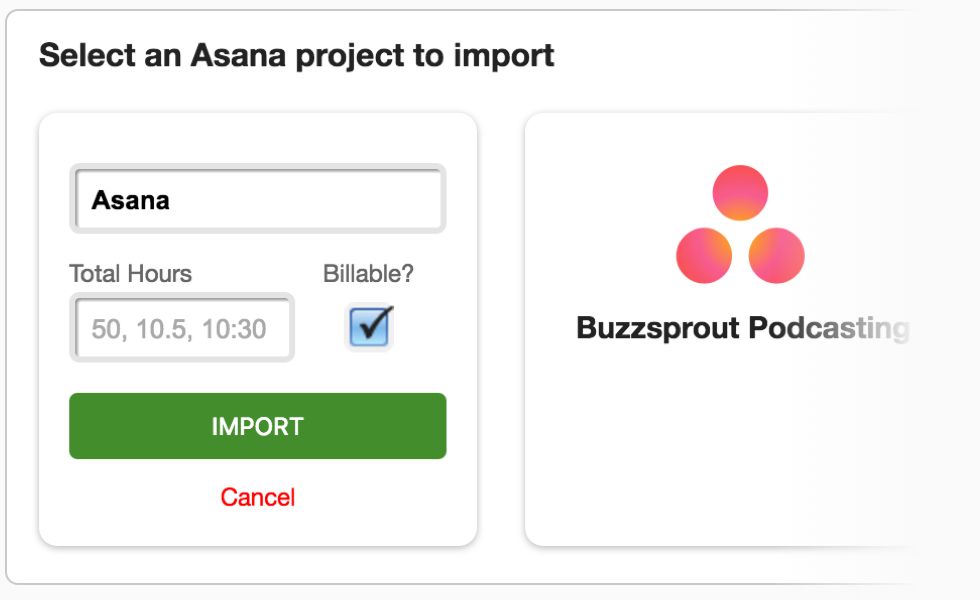Image resolution: width=980 pixels, height=600 pixels.
Task: Select the Buzzsprout Podcasting project card
Action: pos(719,329)
